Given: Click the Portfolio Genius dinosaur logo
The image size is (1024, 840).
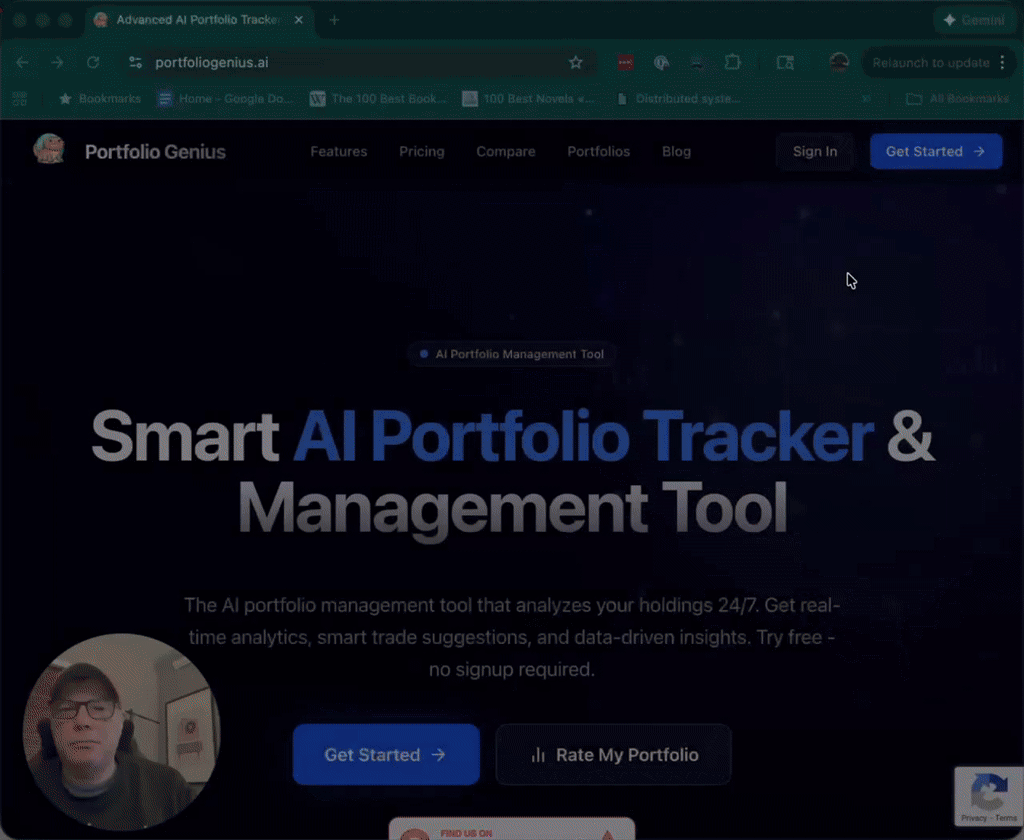Looking at the screenshot, I should point(49,149).
